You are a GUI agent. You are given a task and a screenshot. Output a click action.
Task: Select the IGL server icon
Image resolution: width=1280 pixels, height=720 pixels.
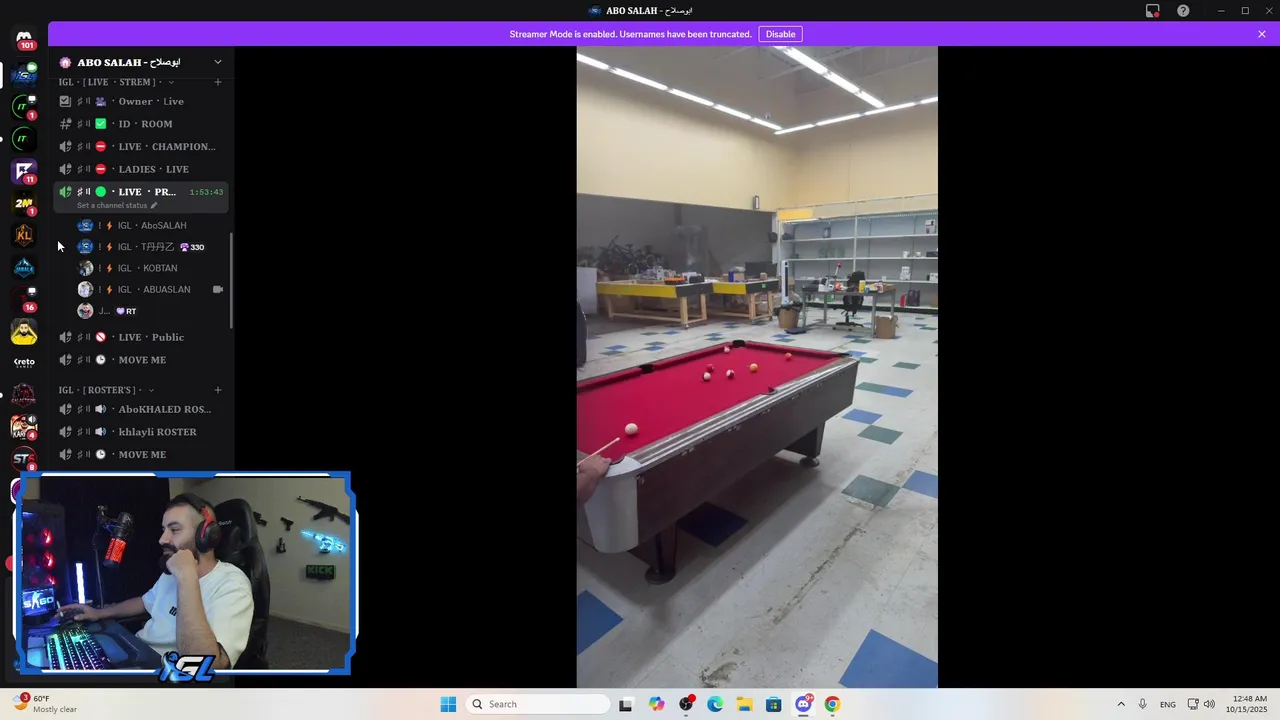point(24,73)
